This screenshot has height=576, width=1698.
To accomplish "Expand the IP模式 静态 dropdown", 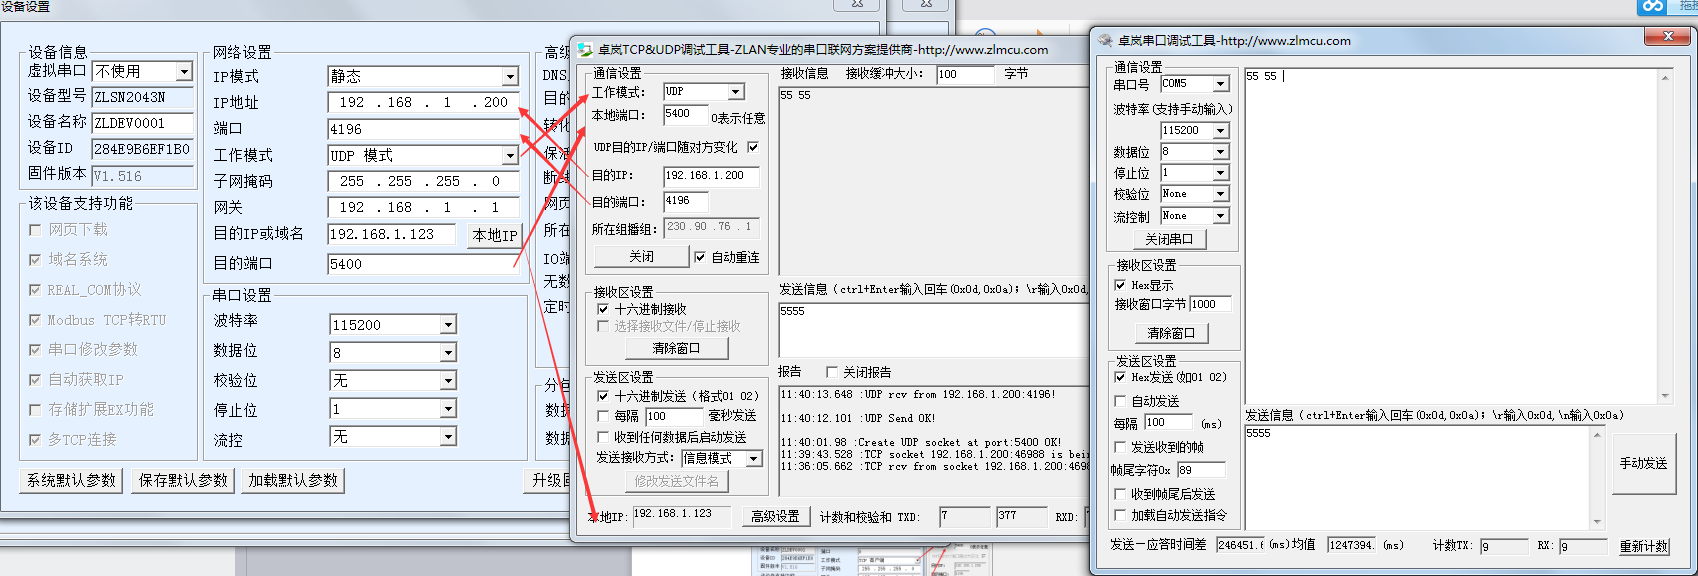I will [509, 77].
